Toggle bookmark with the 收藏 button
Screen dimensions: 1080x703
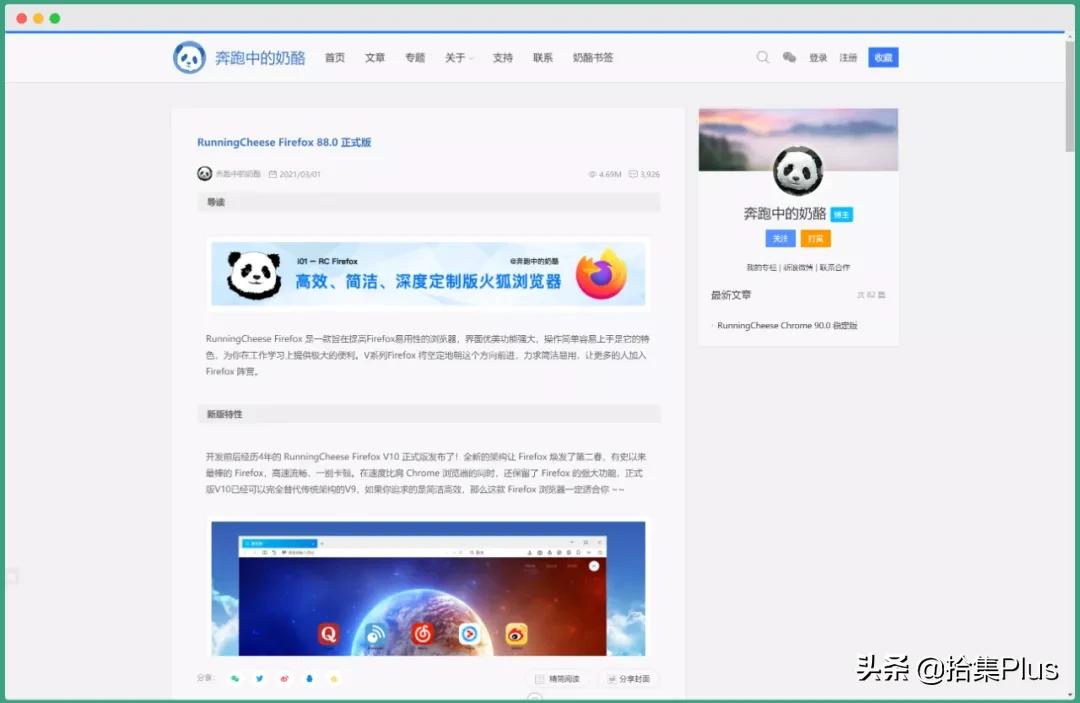click(883, 57)
